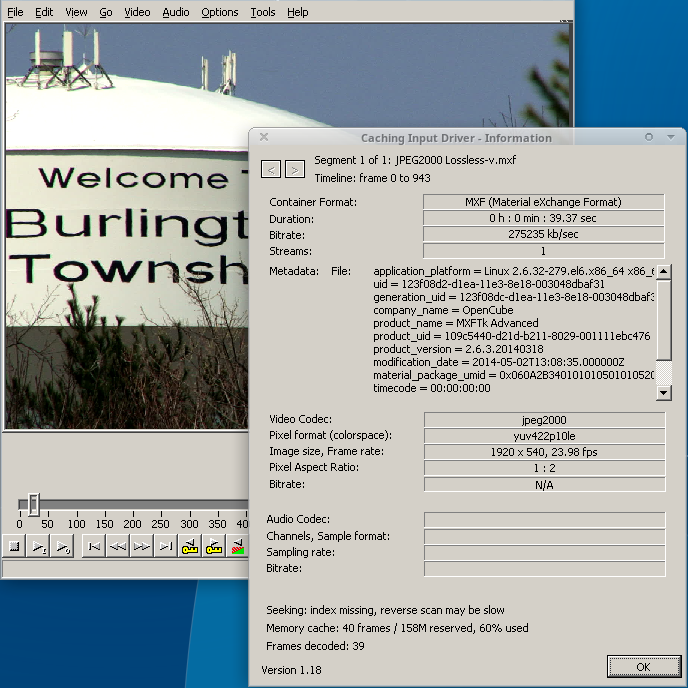Jump to the end of the video
The image size is (688, 688).
click(x=165, y=547)
